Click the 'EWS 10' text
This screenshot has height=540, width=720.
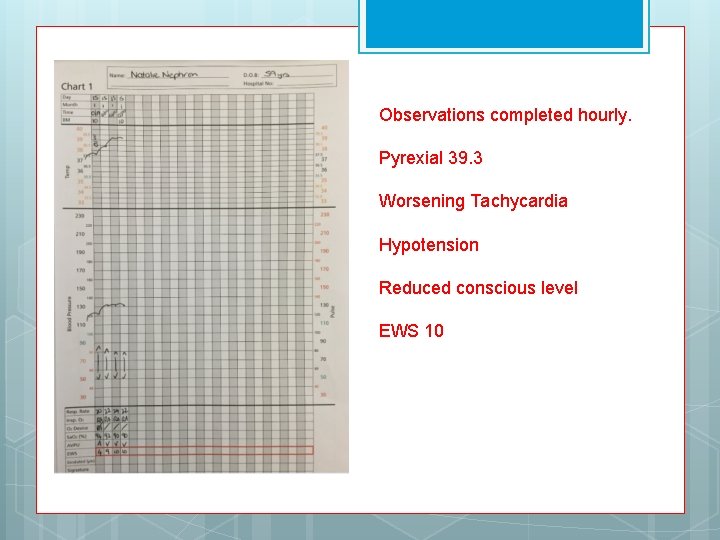[411, 331]
